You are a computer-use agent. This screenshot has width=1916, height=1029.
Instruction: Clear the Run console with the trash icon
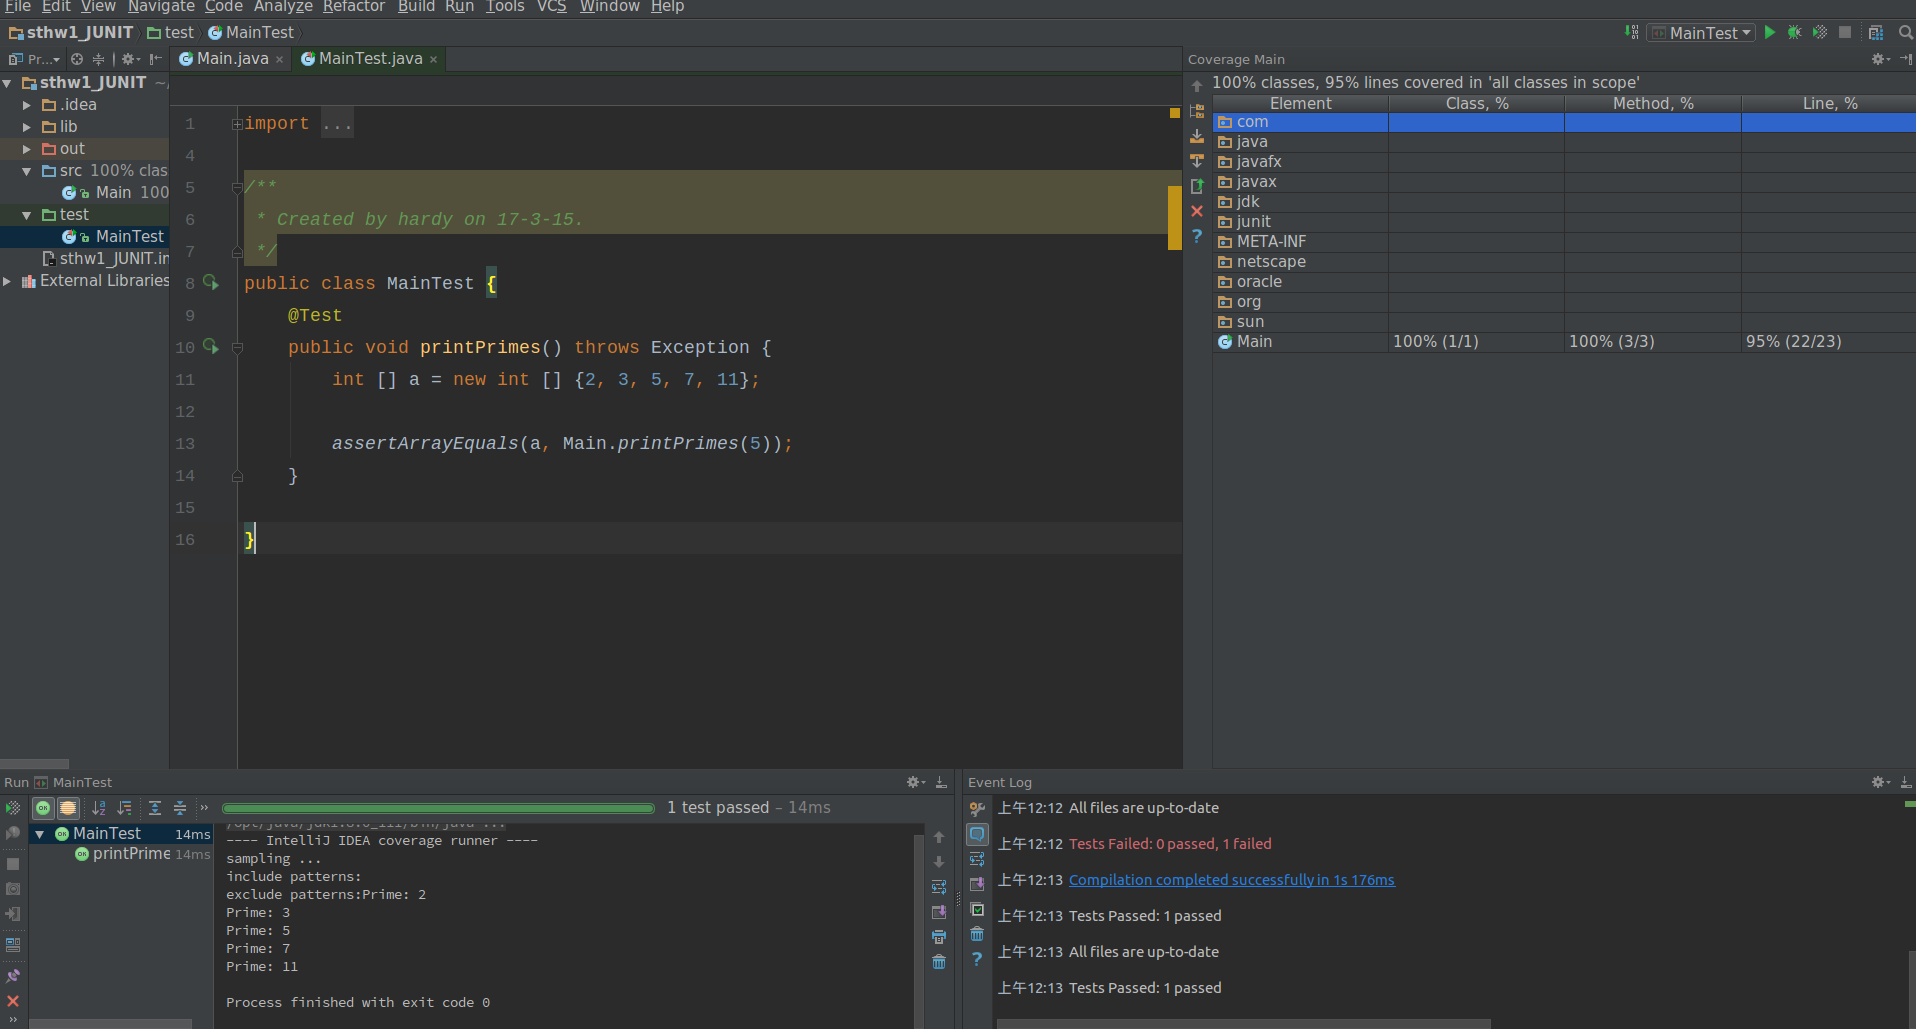point(939,962)
